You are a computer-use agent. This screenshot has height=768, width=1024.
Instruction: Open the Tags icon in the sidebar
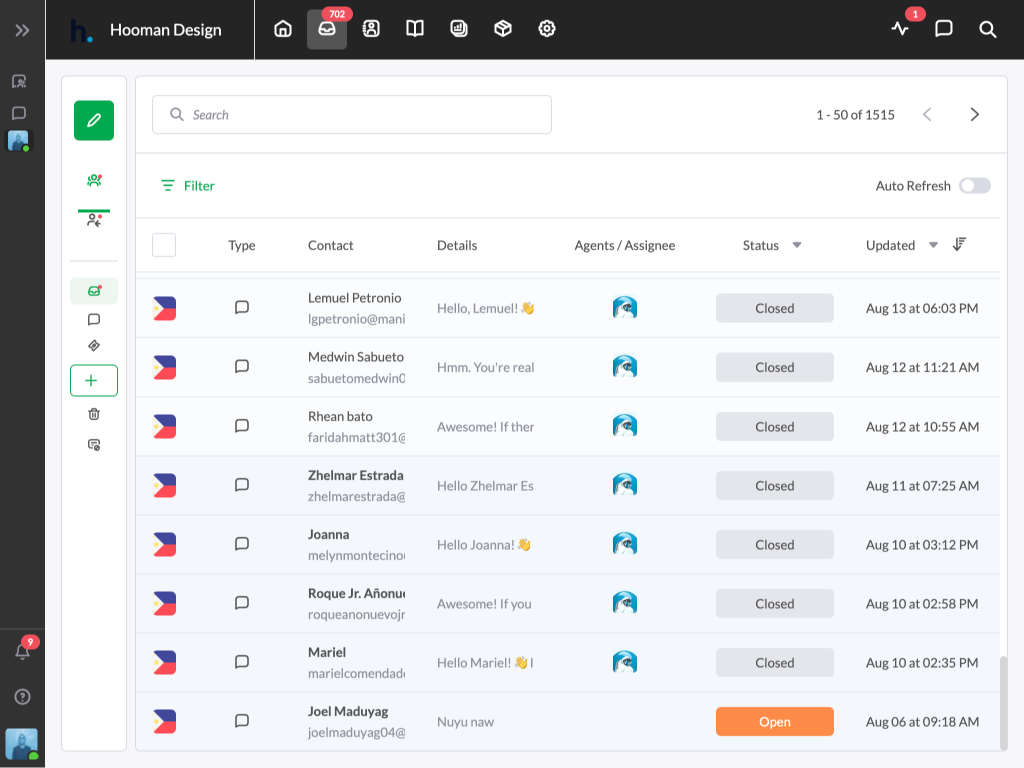pos(93,346)
